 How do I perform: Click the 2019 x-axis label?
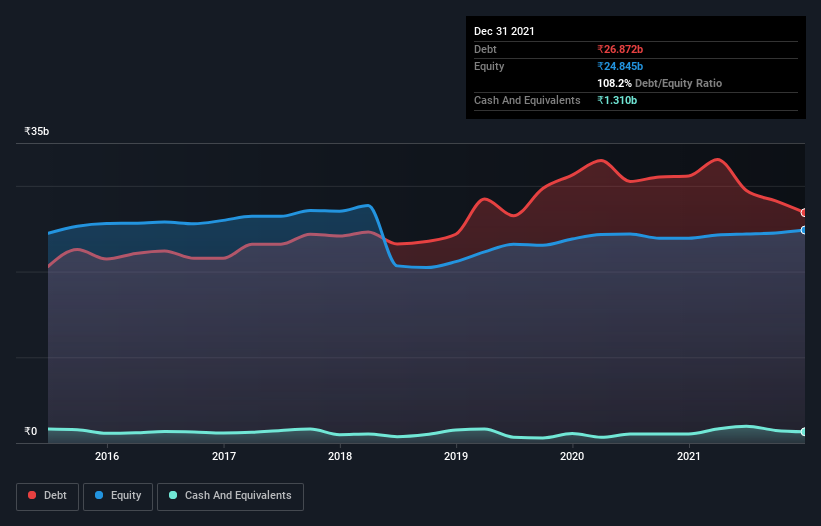(x=456, y=456)
